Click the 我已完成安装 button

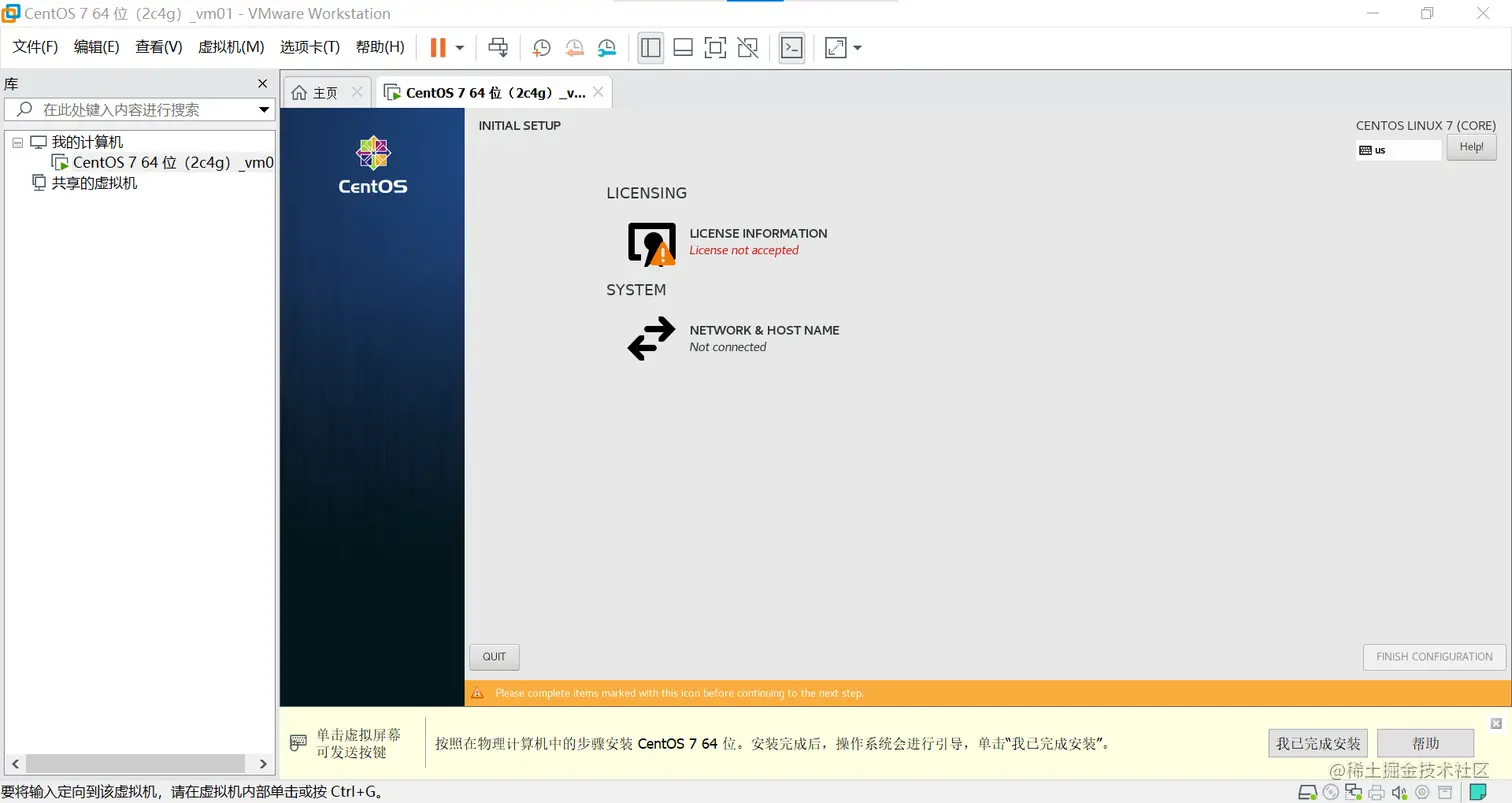pyautogui.click(x=1318, y=743)
